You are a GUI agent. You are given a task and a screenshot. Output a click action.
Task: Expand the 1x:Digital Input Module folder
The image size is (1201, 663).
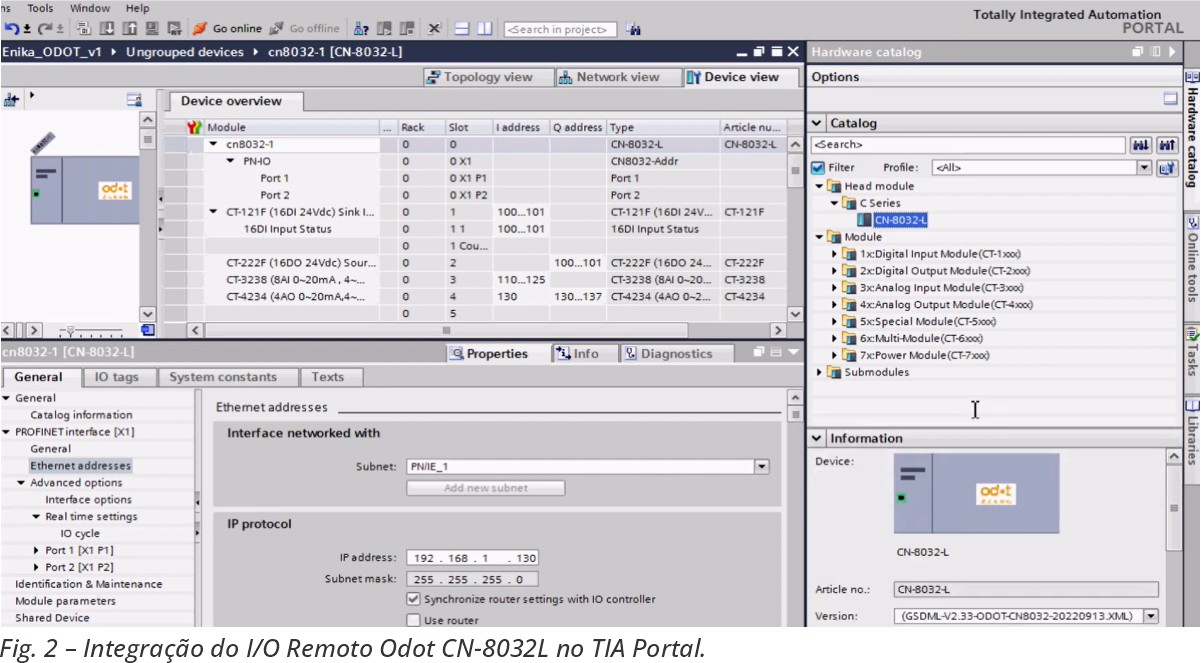[x=835, y=254]
